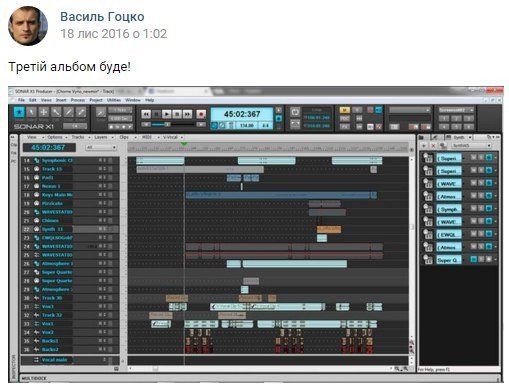Click the large 45:02:367 transport time display

[x=242, y=114]
